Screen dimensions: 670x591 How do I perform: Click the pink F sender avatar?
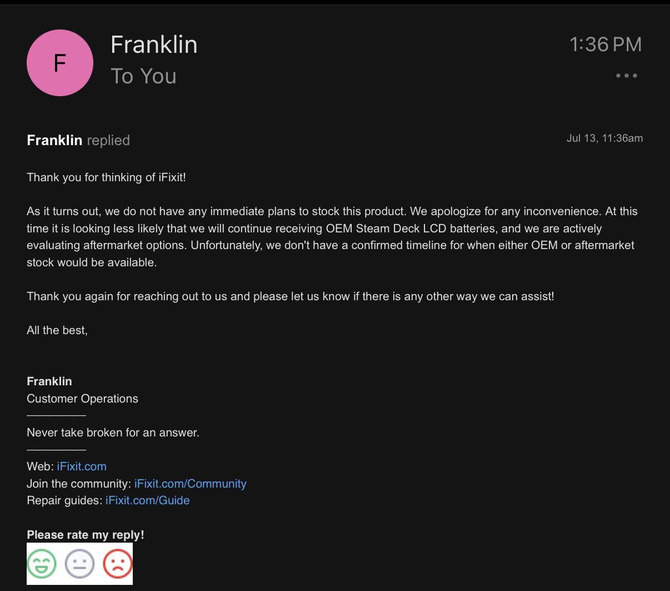point(60,63)
